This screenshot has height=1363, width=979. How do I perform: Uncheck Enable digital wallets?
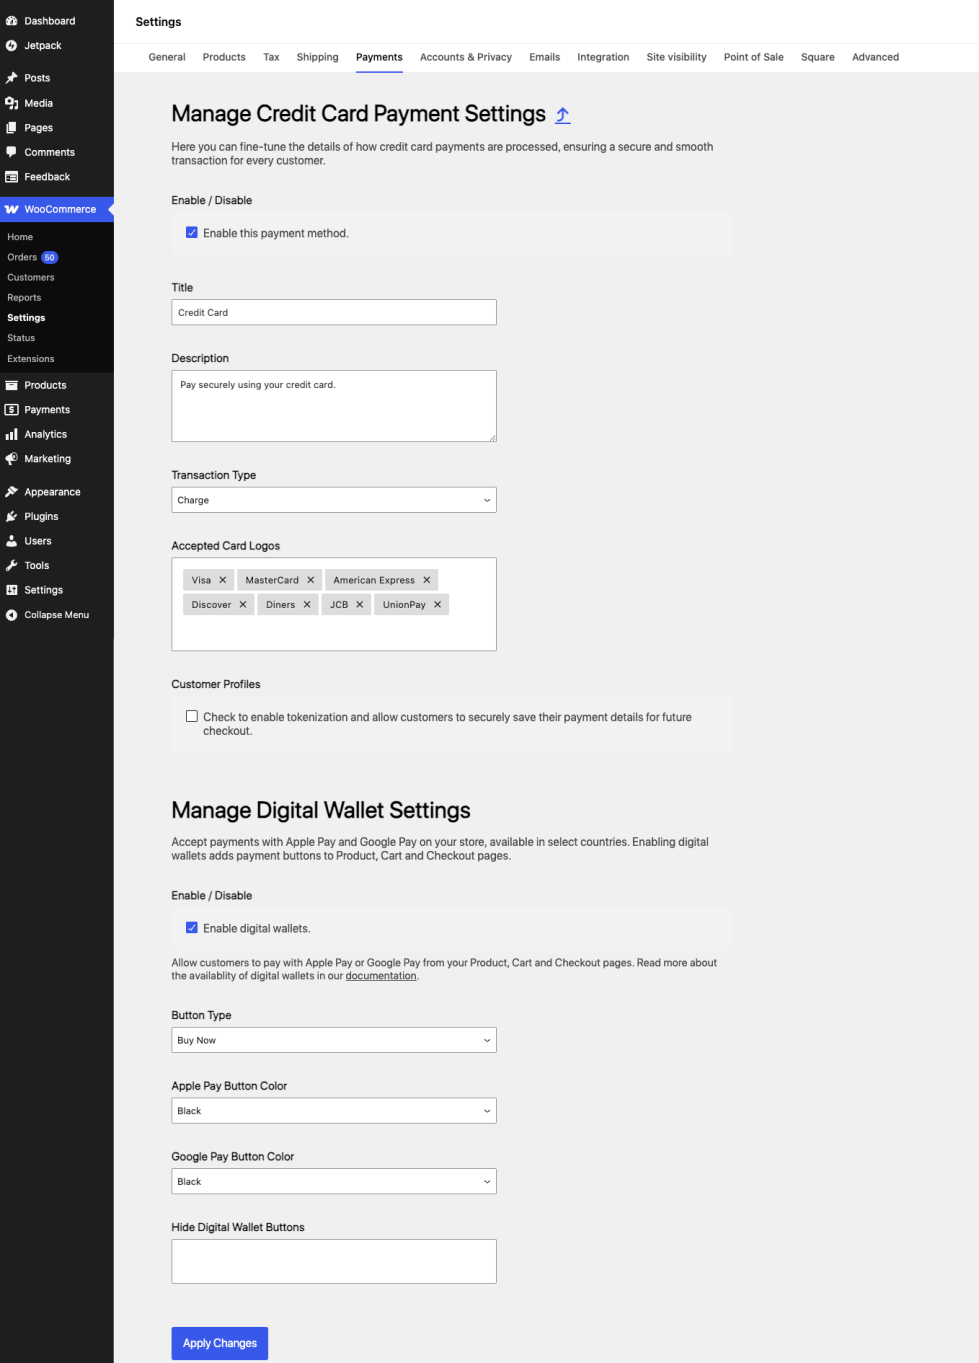[192, 928]
